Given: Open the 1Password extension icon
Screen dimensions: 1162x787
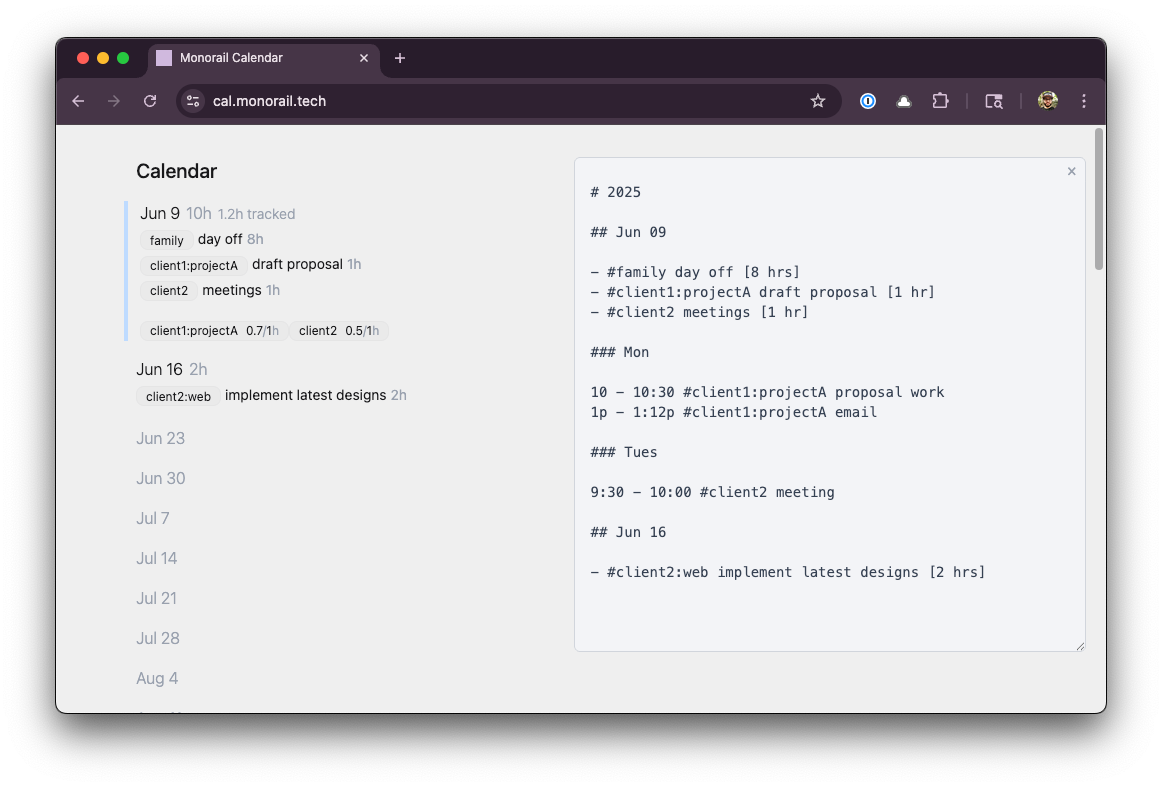Looking at the screenshot, I should pyautogui.click(x=868, y=101).
